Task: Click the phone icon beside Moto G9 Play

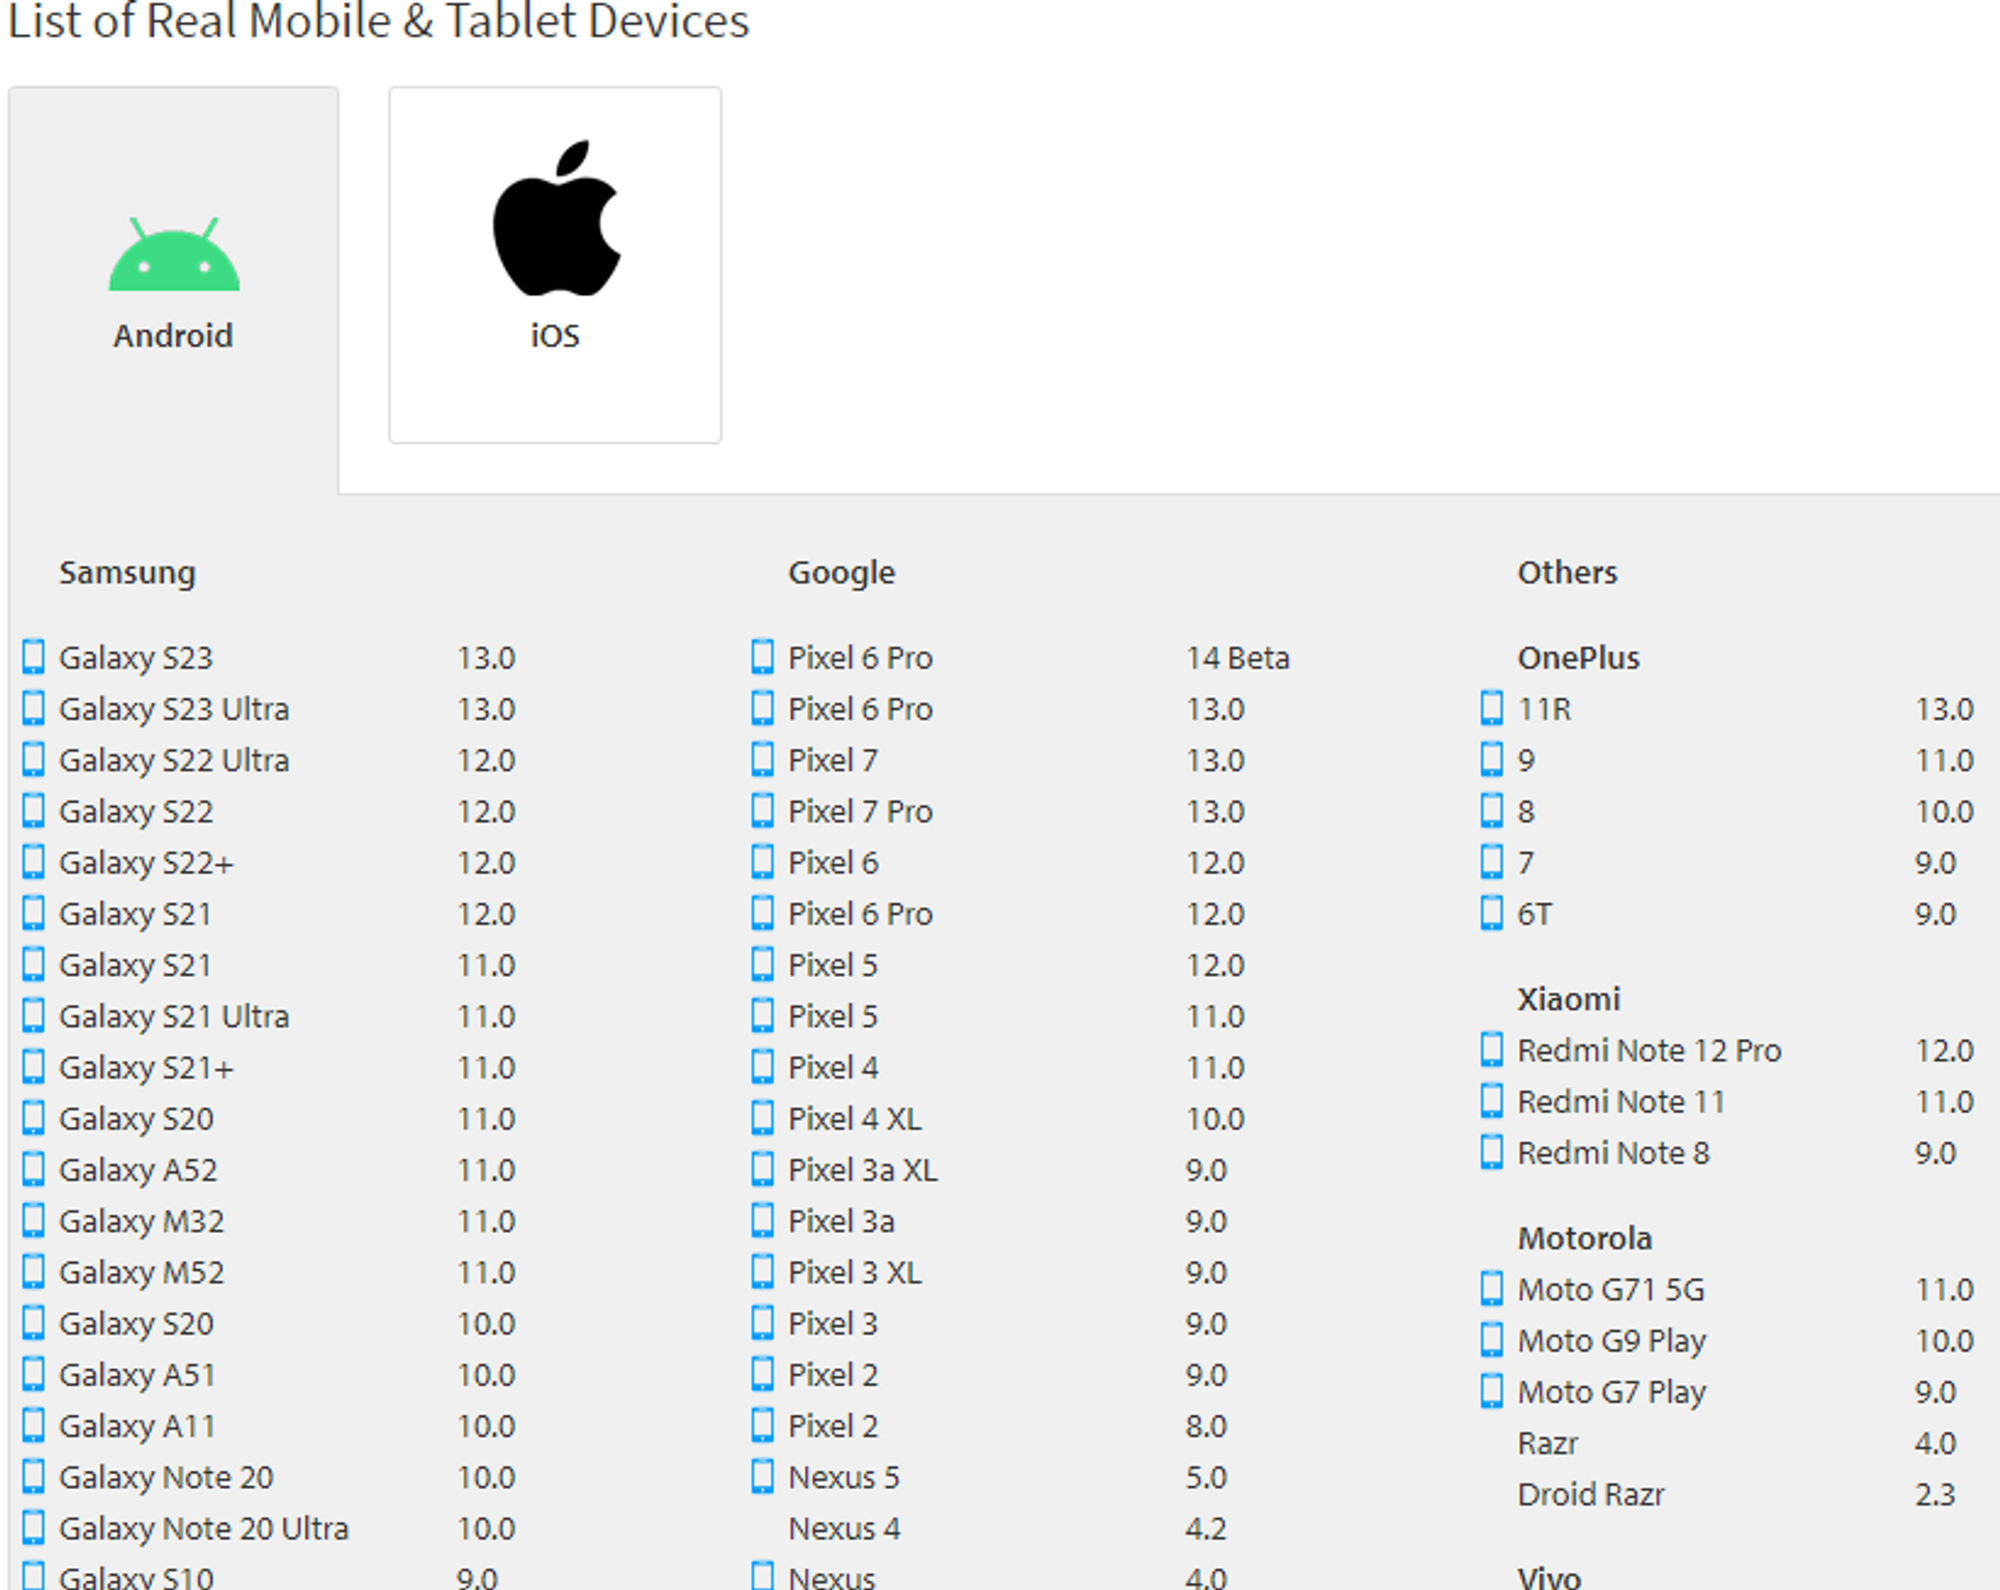Action: (x=1491, y=1340)
